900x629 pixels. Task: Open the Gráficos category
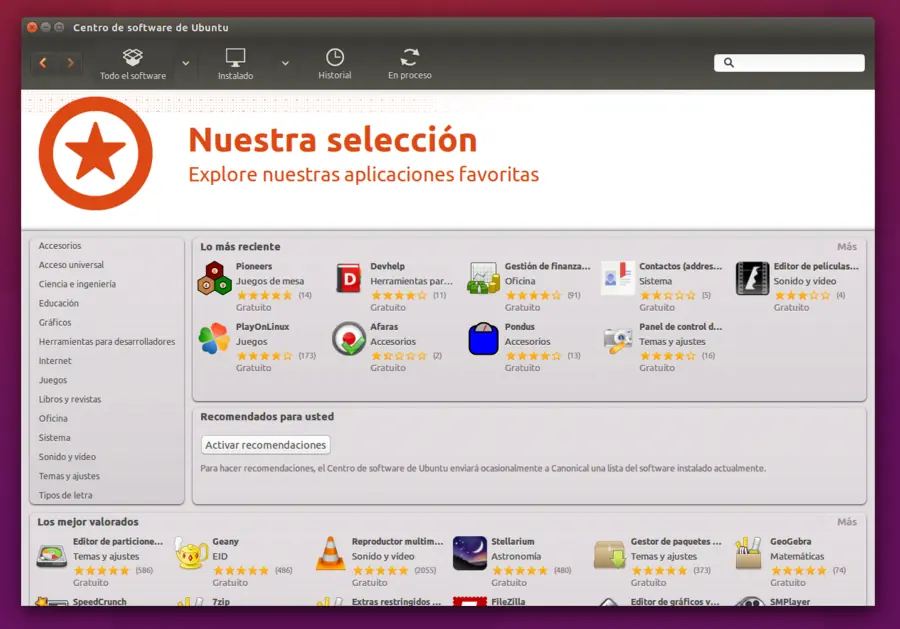tap(55, 323)
